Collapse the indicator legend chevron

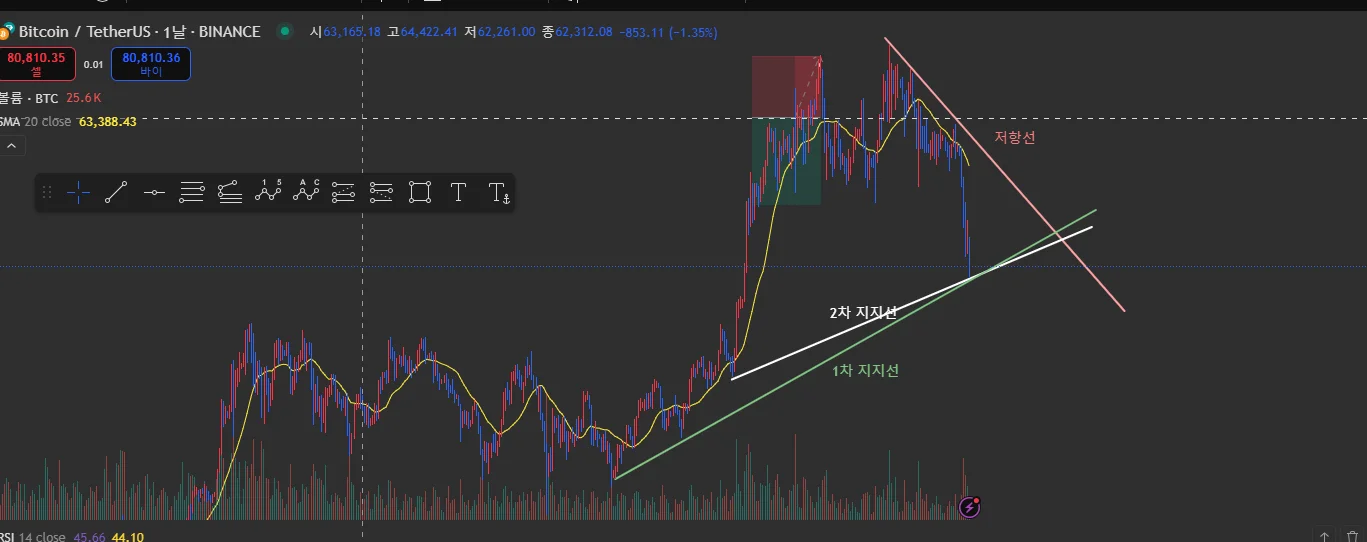pyautogui.click(x=11, y=146)
